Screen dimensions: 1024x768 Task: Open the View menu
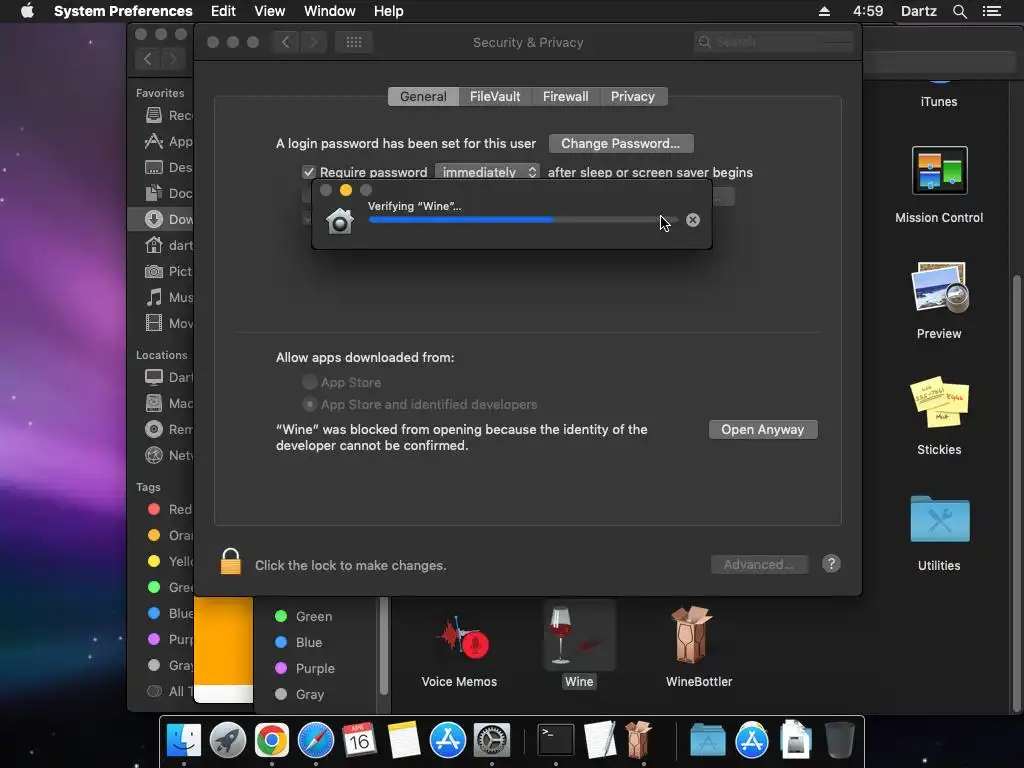pos(270,11)
